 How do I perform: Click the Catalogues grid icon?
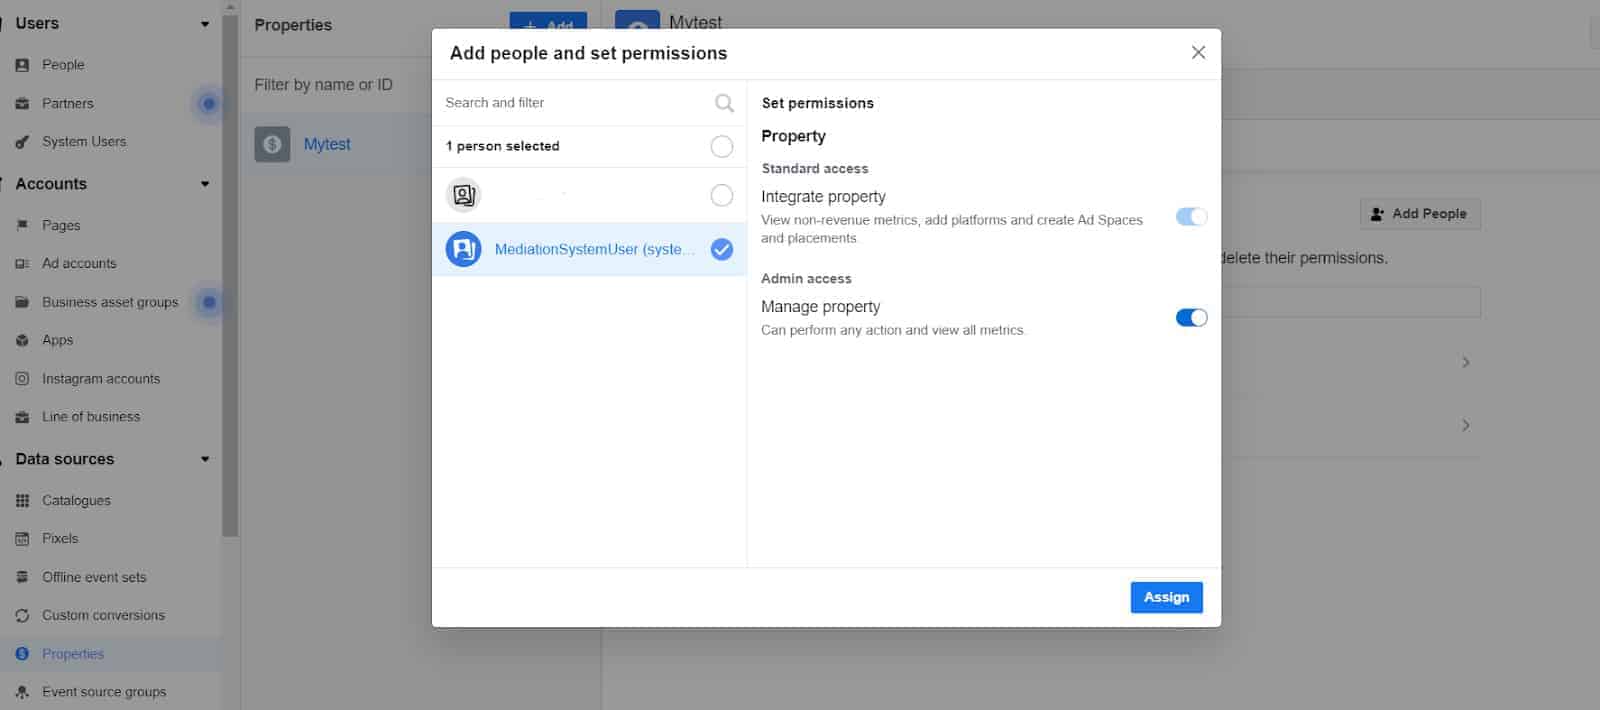[22, 501]
